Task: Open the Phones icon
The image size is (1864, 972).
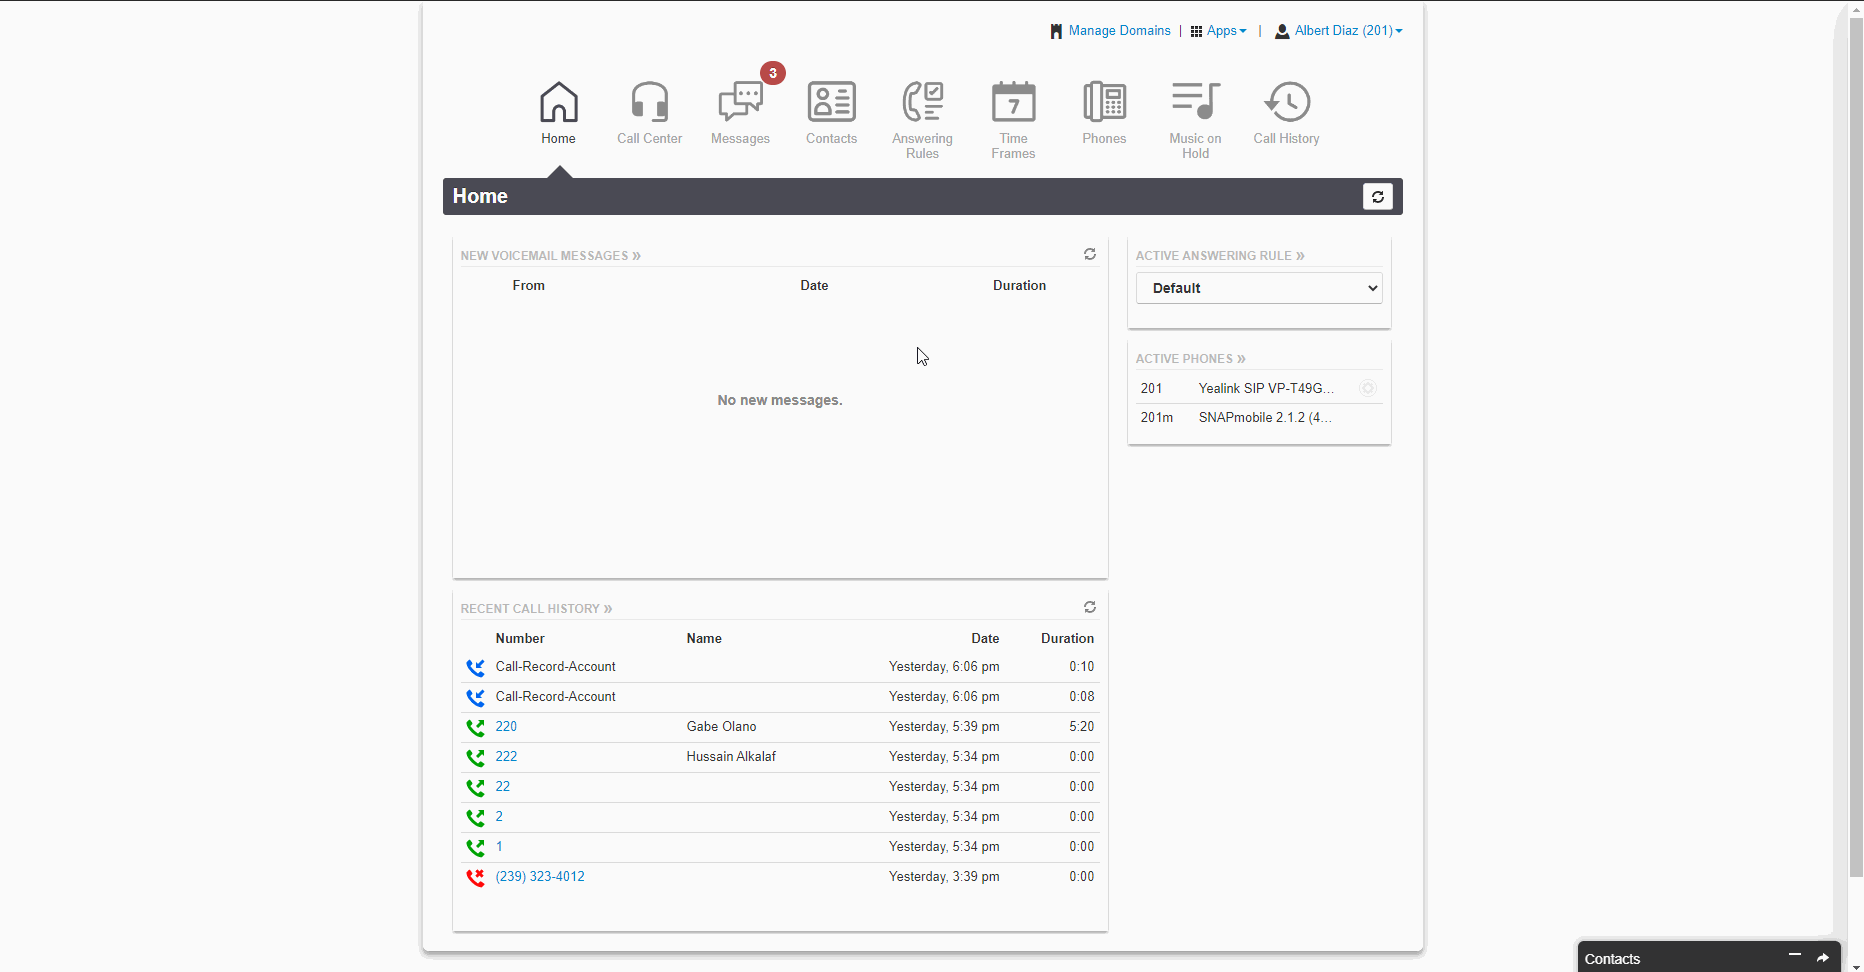Action: pos(1104,102)
